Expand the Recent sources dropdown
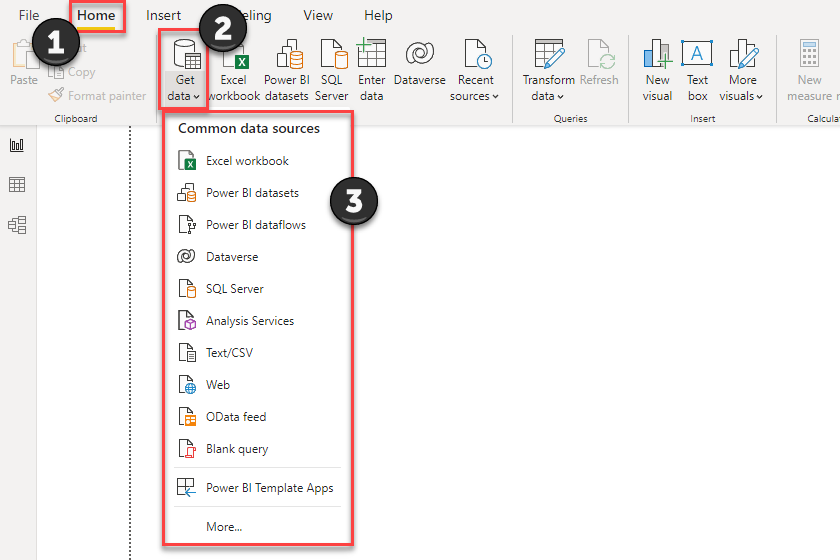The height and width of the screenshot is (560, 840). [x=475, y=70]
